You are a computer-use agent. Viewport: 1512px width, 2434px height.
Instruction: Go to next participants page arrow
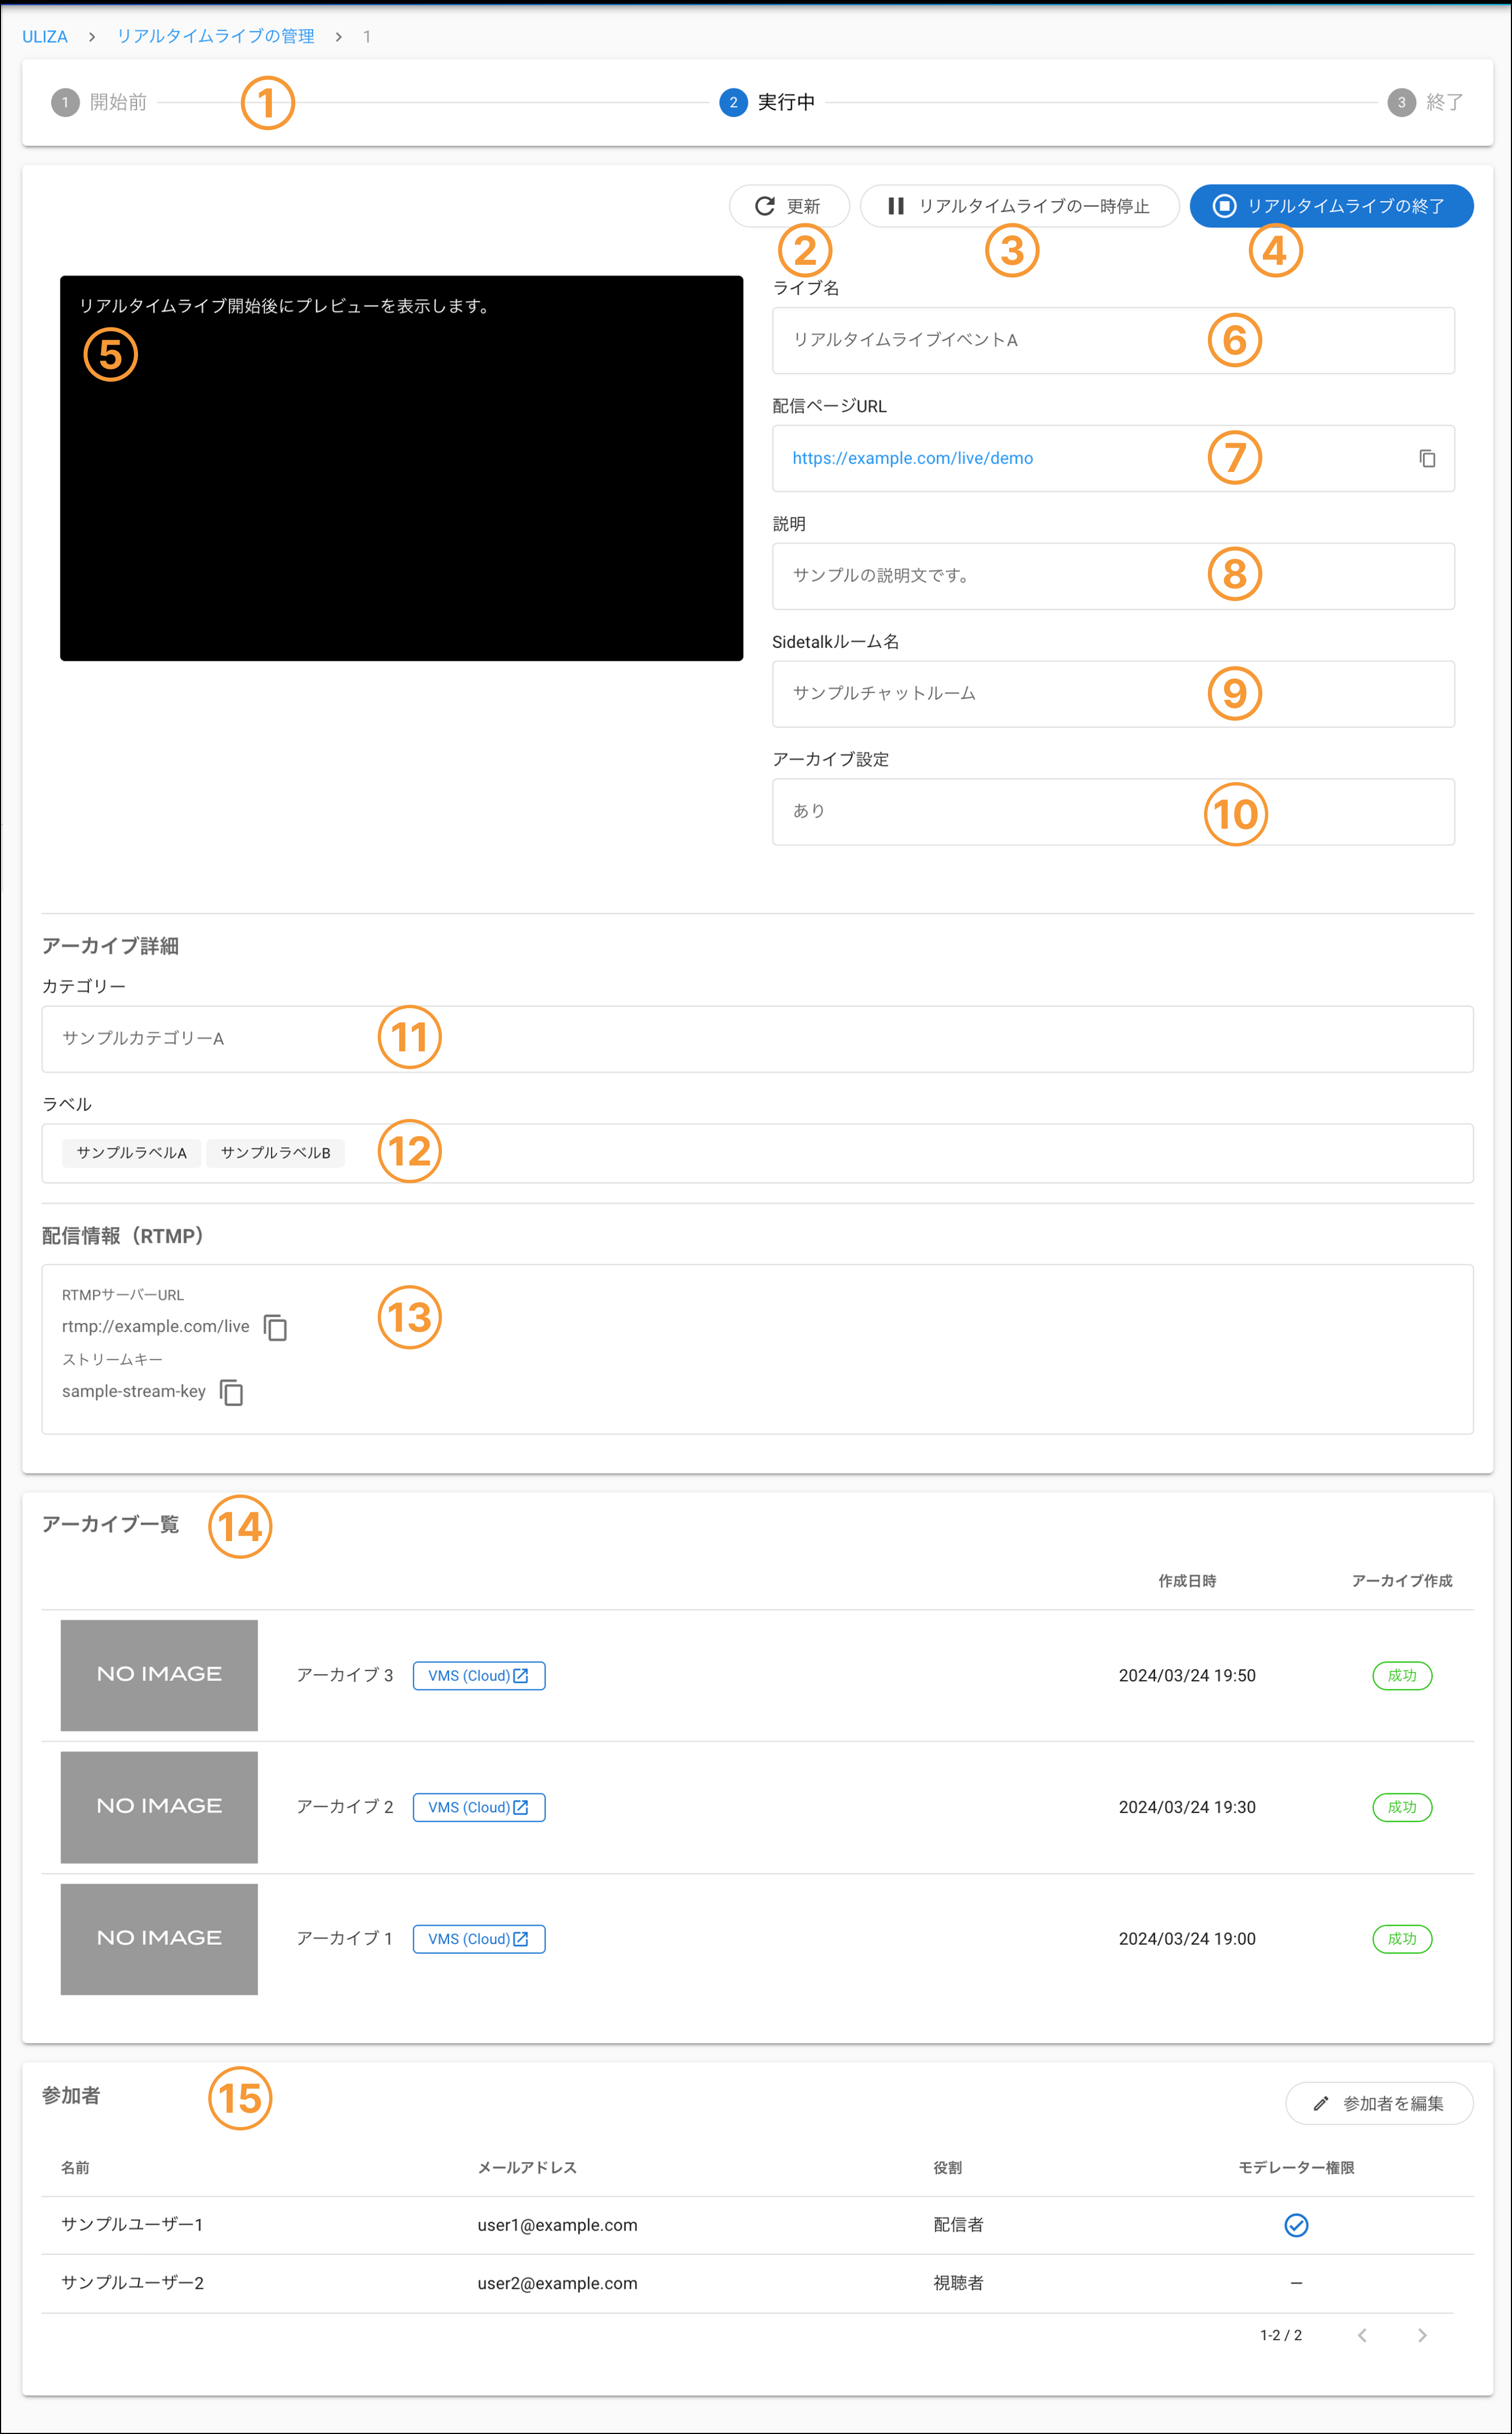pyautogui.click(x=1421, y=2335)
